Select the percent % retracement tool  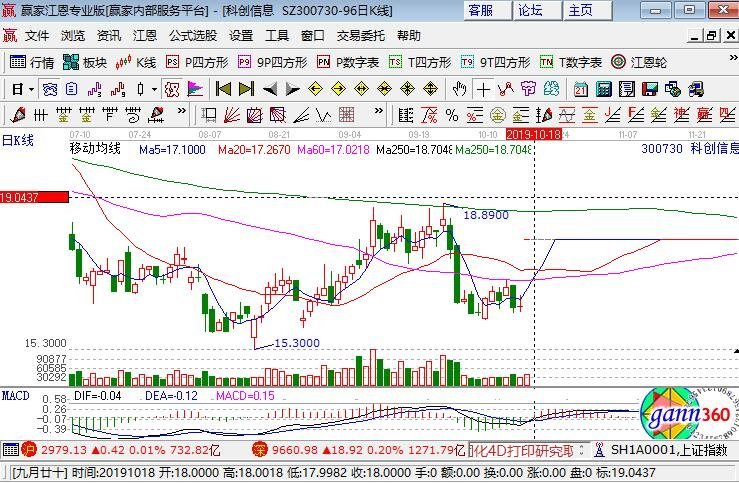click(x=452, y=115)
